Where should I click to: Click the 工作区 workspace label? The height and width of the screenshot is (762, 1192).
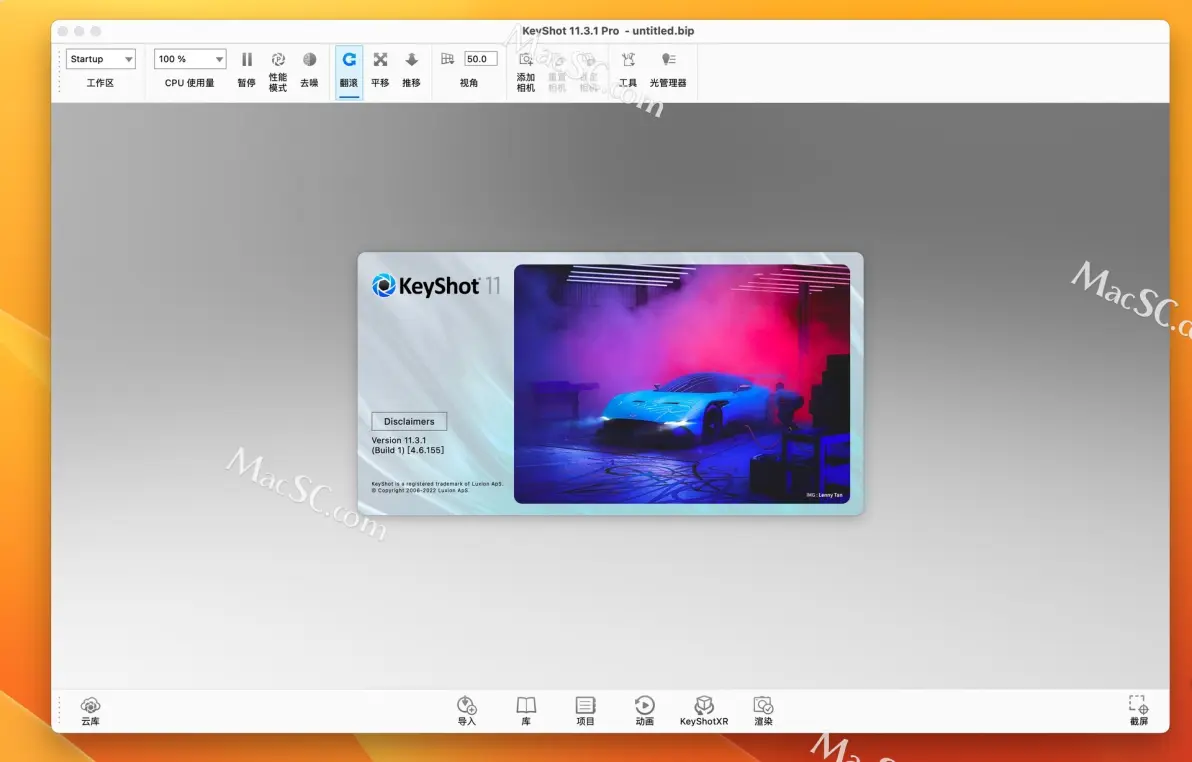coord(100,83)
